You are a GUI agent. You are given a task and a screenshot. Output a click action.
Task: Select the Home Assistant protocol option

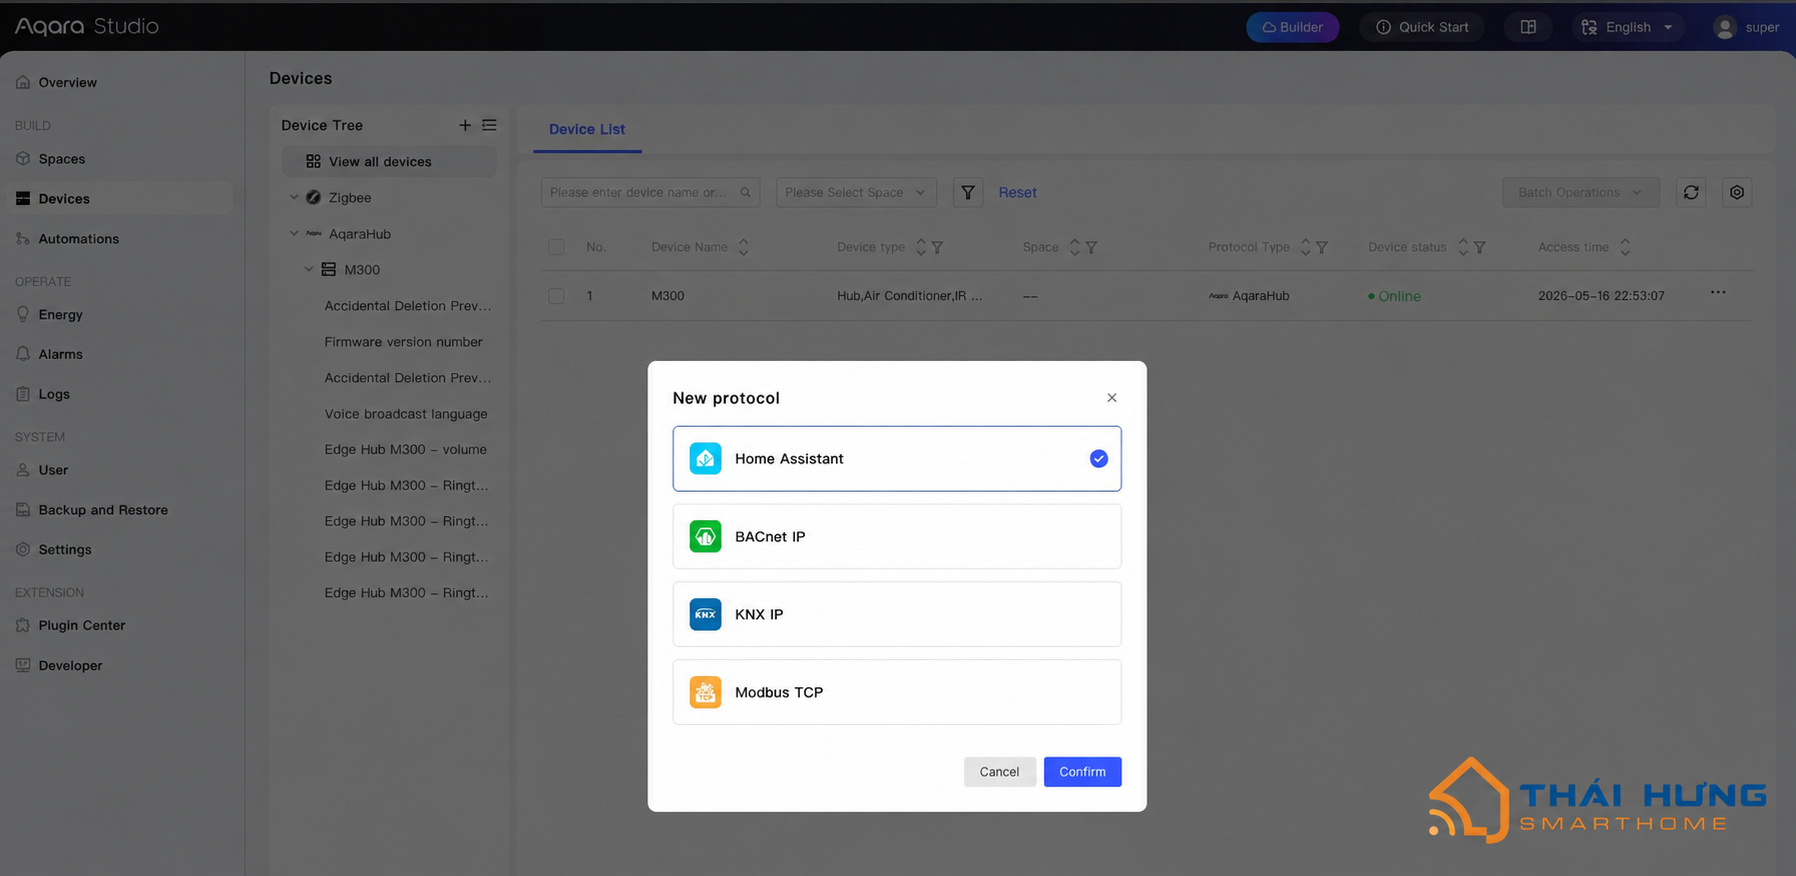pos(897,459)
